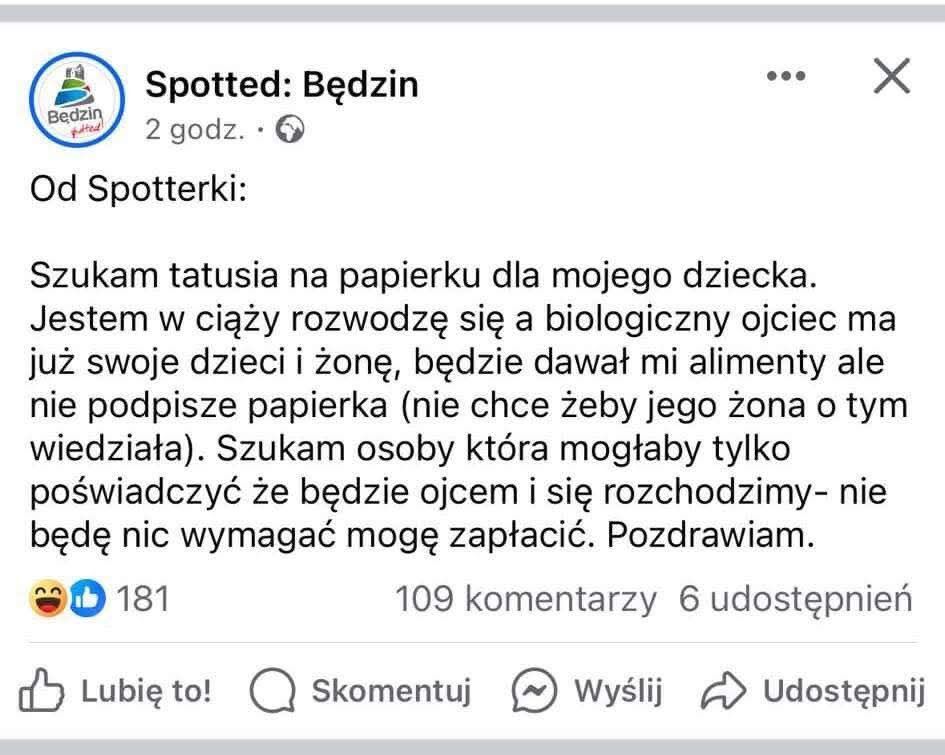The height and width of the screenshot is (755, 945).
Task: Close the post with the X icon
Action: point(891,77)
